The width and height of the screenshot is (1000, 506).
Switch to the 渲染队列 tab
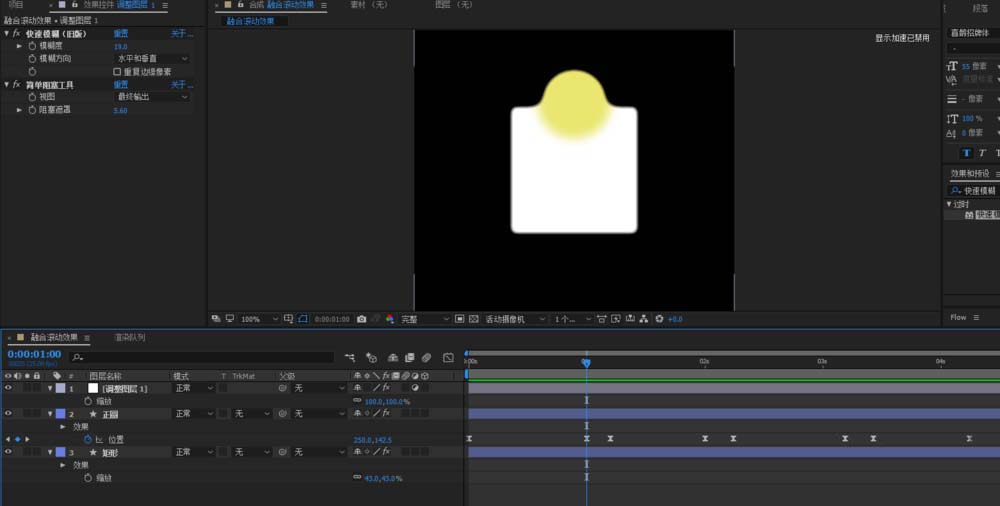coord(129,338)
